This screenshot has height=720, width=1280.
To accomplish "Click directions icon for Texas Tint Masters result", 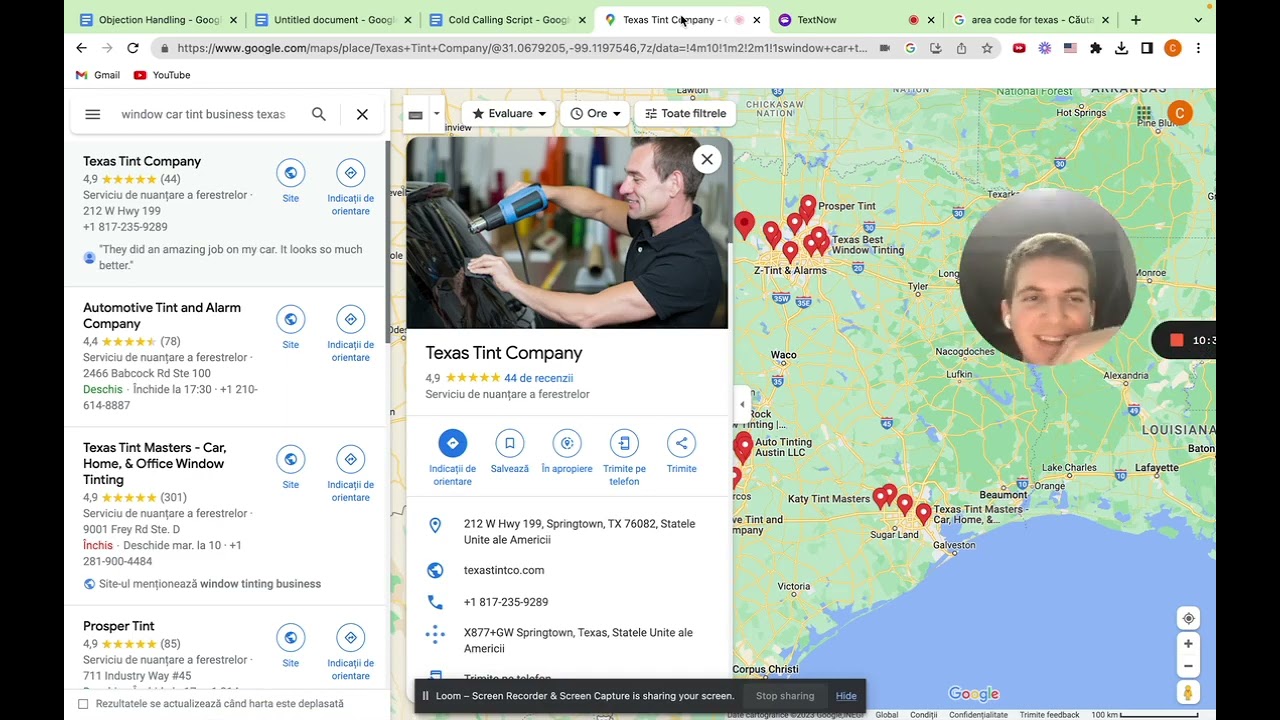I will click(350, 460).
